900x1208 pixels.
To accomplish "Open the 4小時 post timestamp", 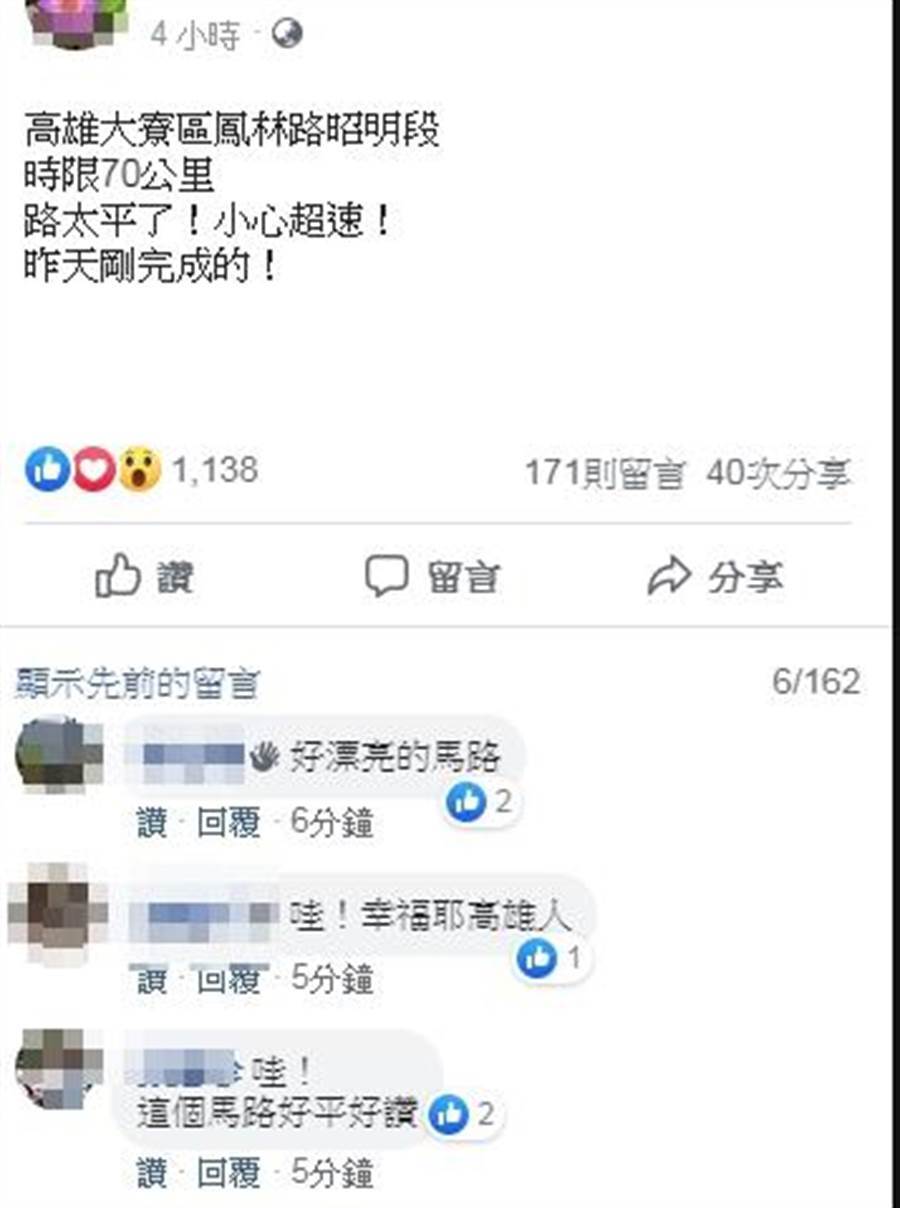I will point(196,36).
